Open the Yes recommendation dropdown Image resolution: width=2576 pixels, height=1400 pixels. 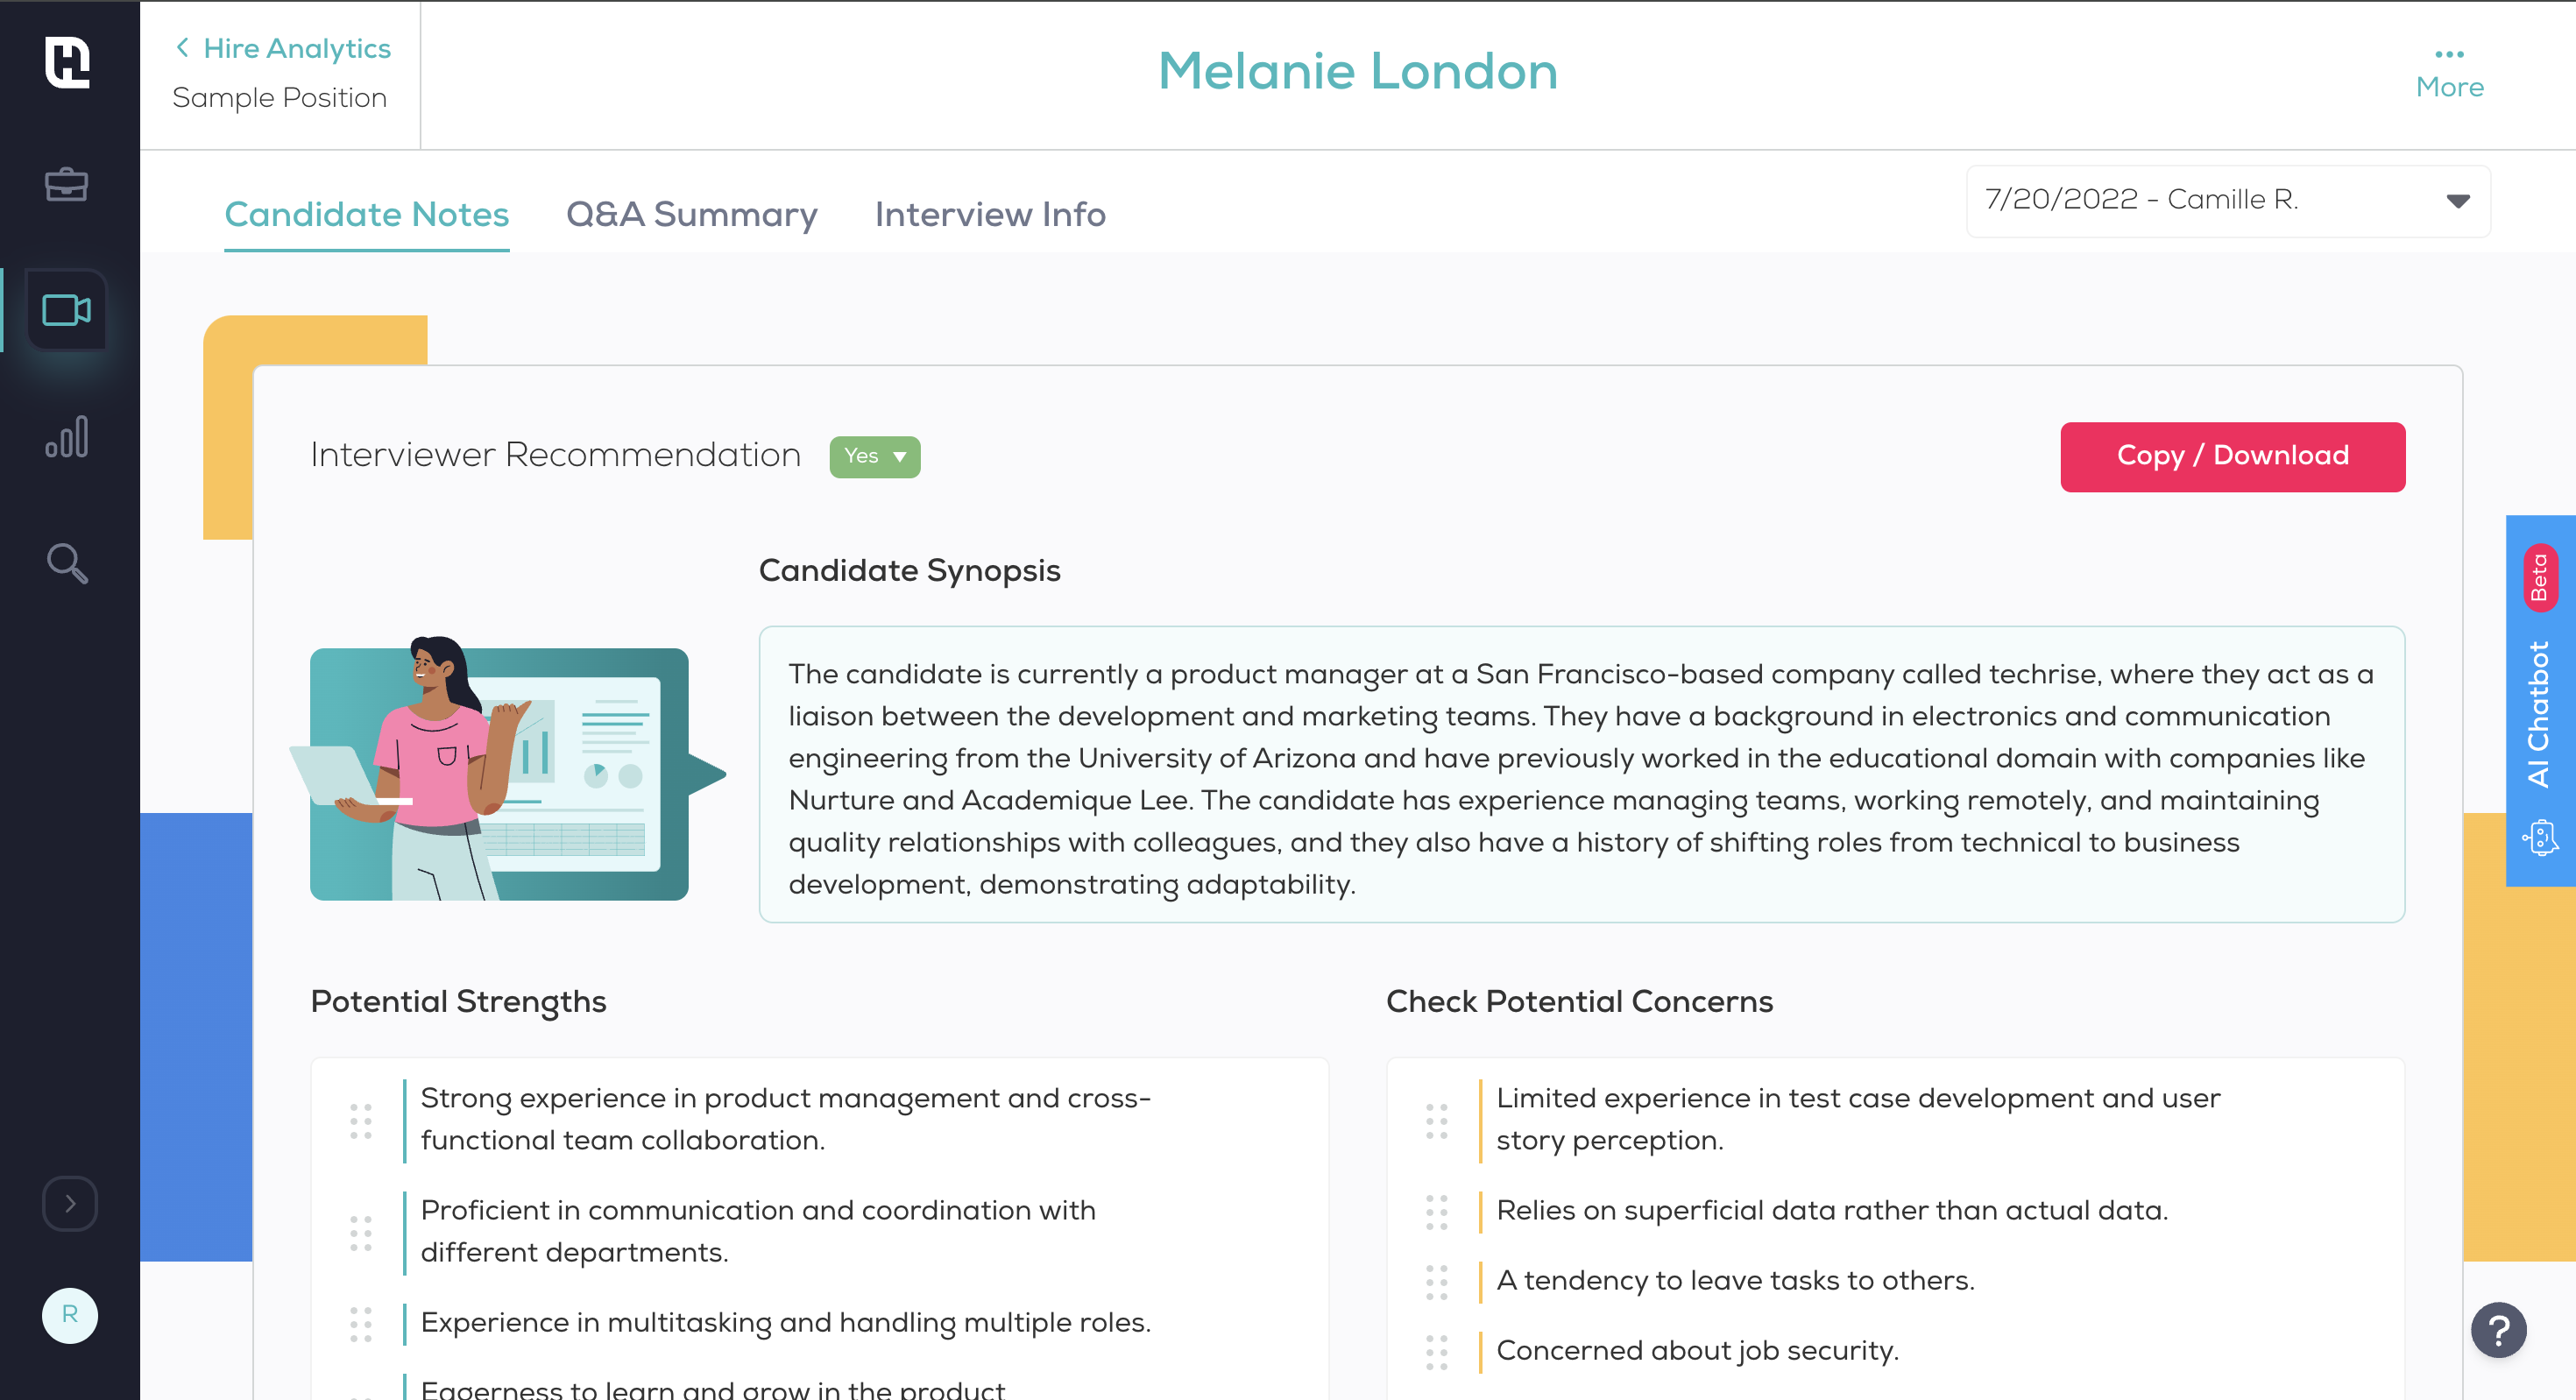click(874, 456)
